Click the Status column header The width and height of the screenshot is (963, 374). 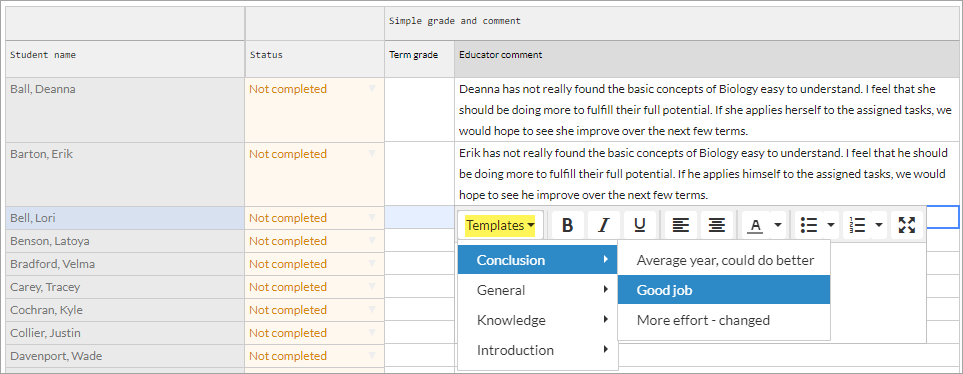(x=314, y=59)
